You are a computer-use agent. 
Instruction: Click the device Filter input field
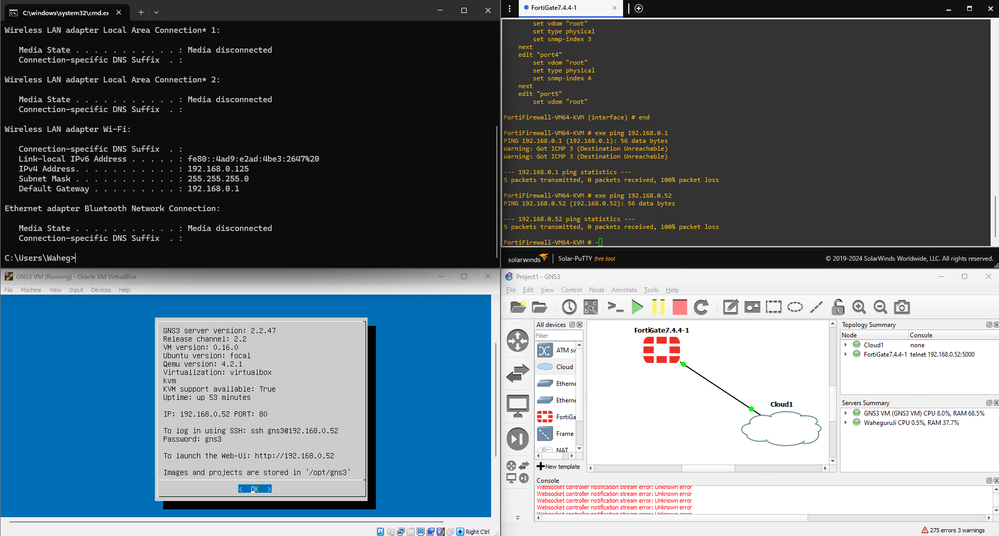[x=558, y=336]
